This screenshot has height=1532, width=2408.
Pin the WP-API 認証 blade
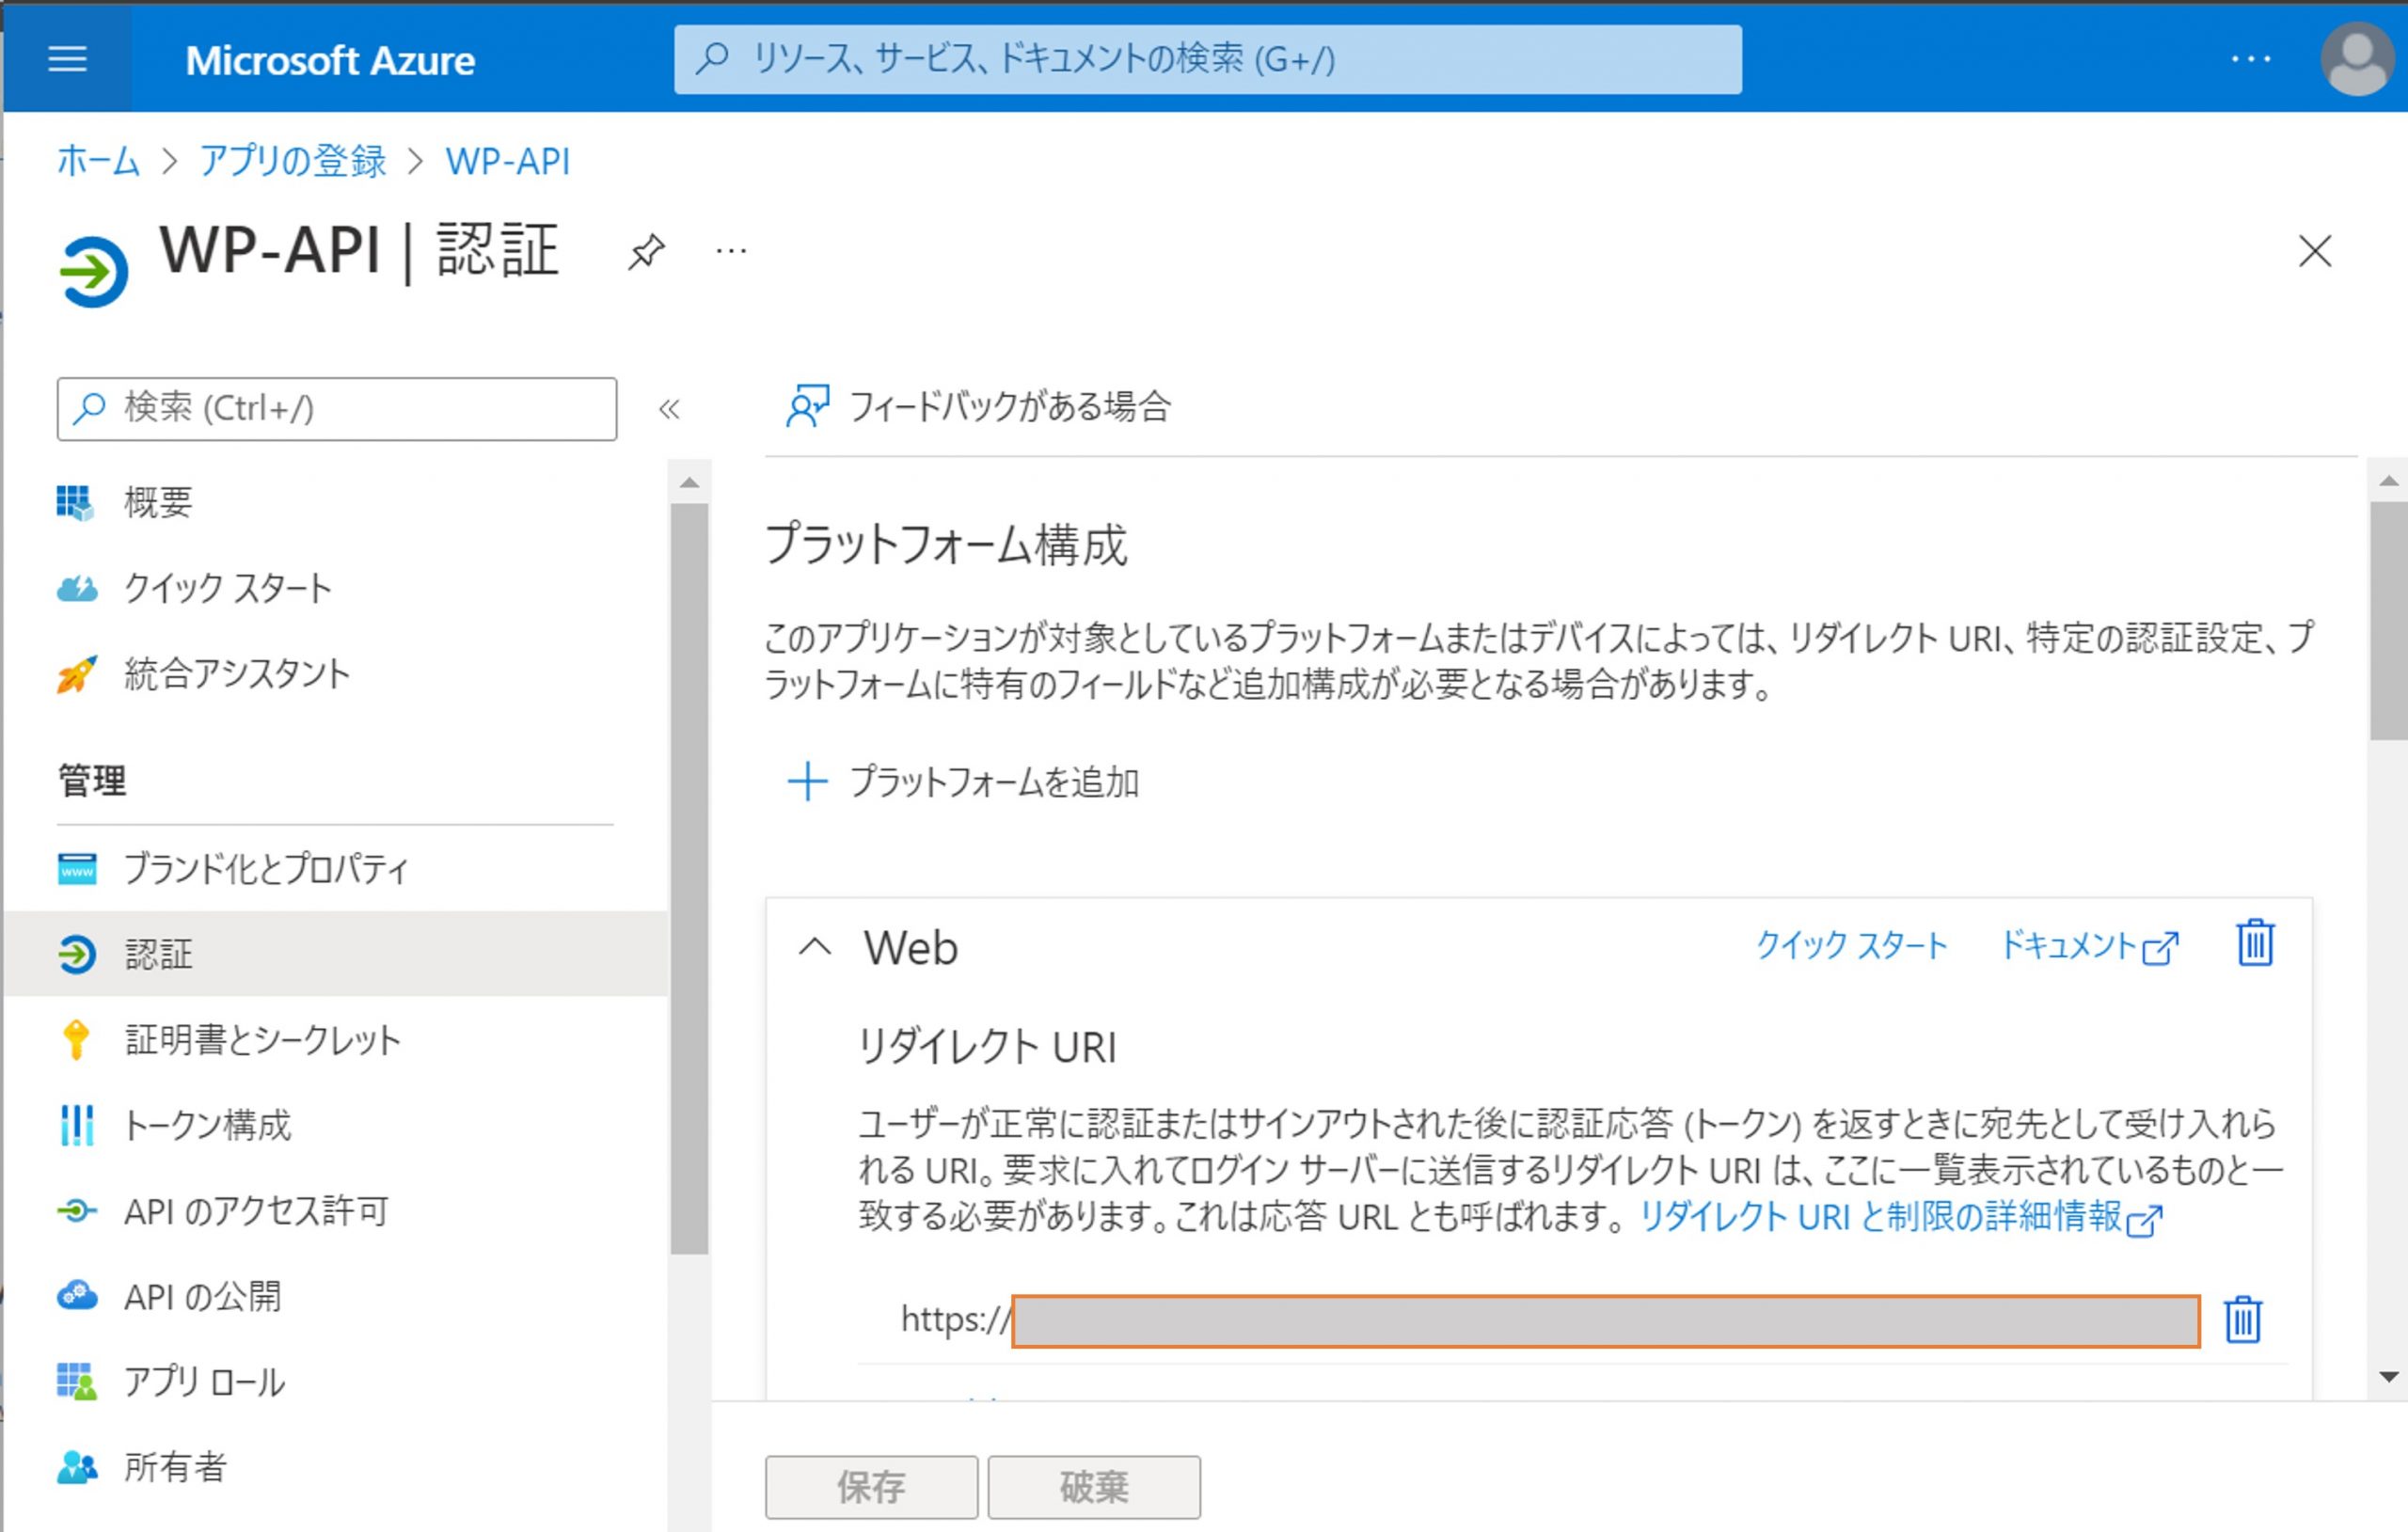[x=646, y=251]
